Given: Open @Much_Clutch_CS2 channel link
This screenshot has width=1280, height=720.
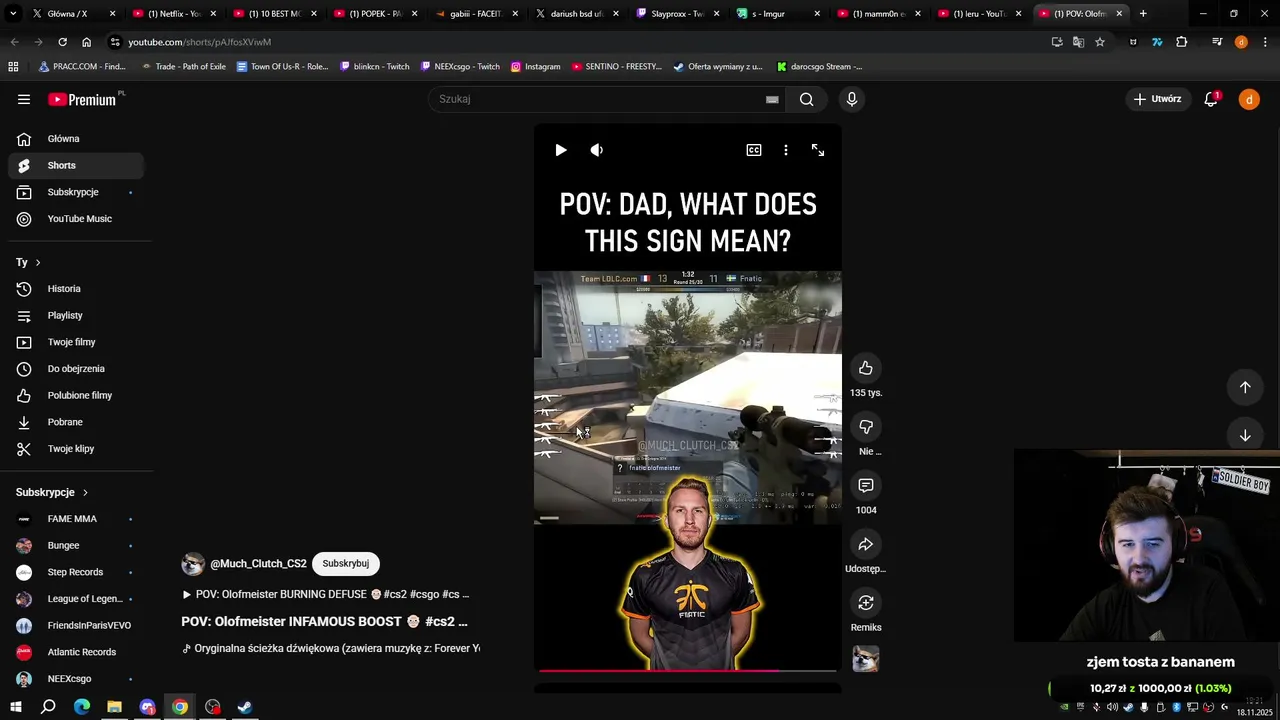Looking at the screenshot, I should click(x=258, y=564).
